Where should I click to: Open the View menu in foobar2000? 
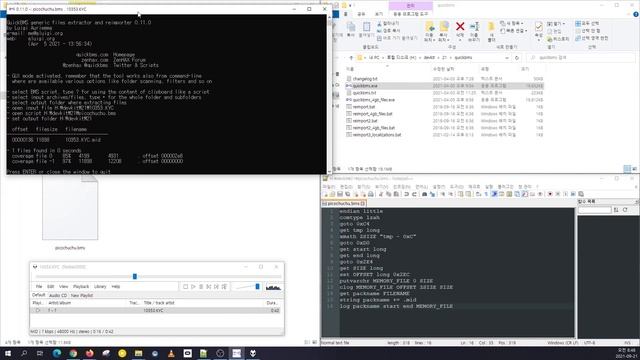[64, 287]
